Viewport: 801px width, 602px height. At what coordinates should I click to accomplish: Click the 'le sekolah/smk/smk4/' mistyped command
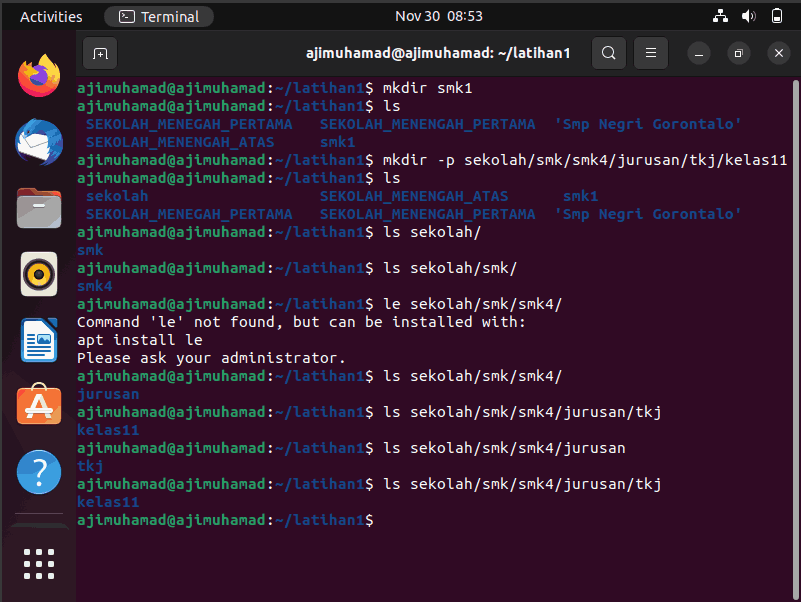473,304
